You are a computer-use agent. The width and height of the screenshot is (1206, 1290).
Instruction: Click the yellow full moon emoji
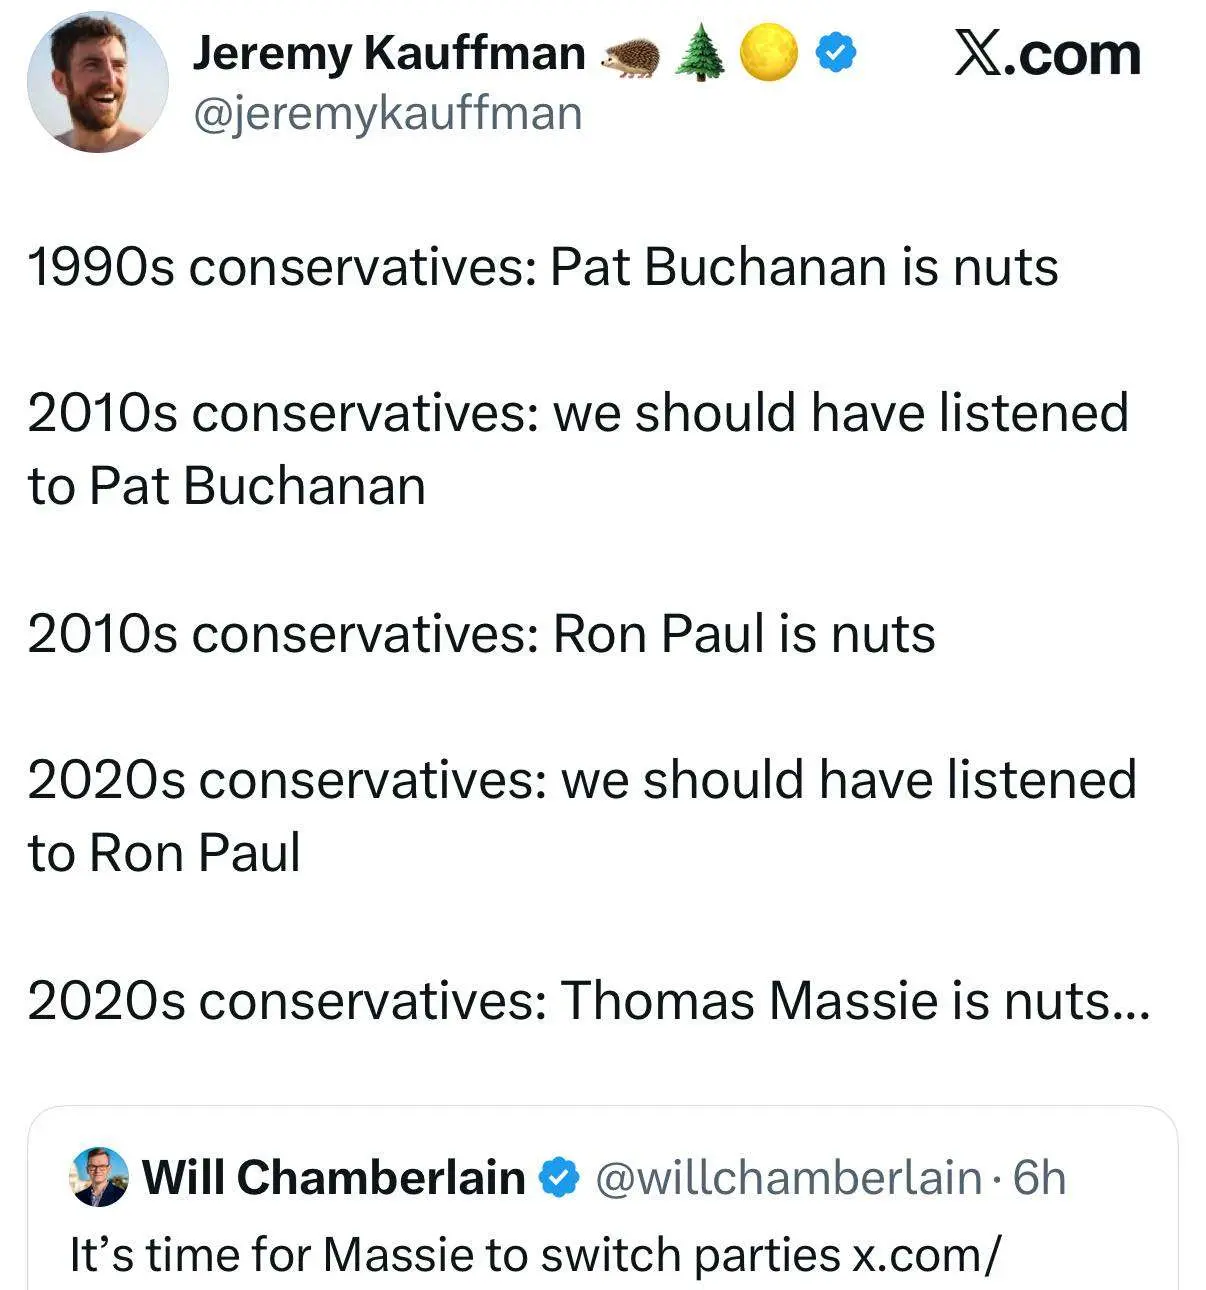point(768,53)
